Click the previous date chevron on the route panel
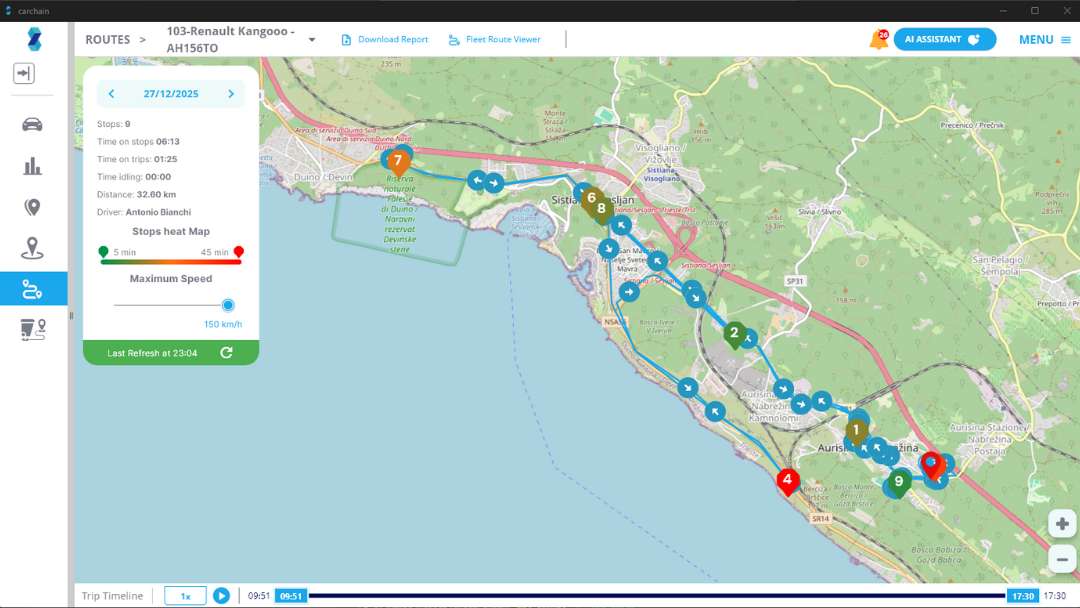Viewport: 1080px width, 608px height. click(111, 93)
